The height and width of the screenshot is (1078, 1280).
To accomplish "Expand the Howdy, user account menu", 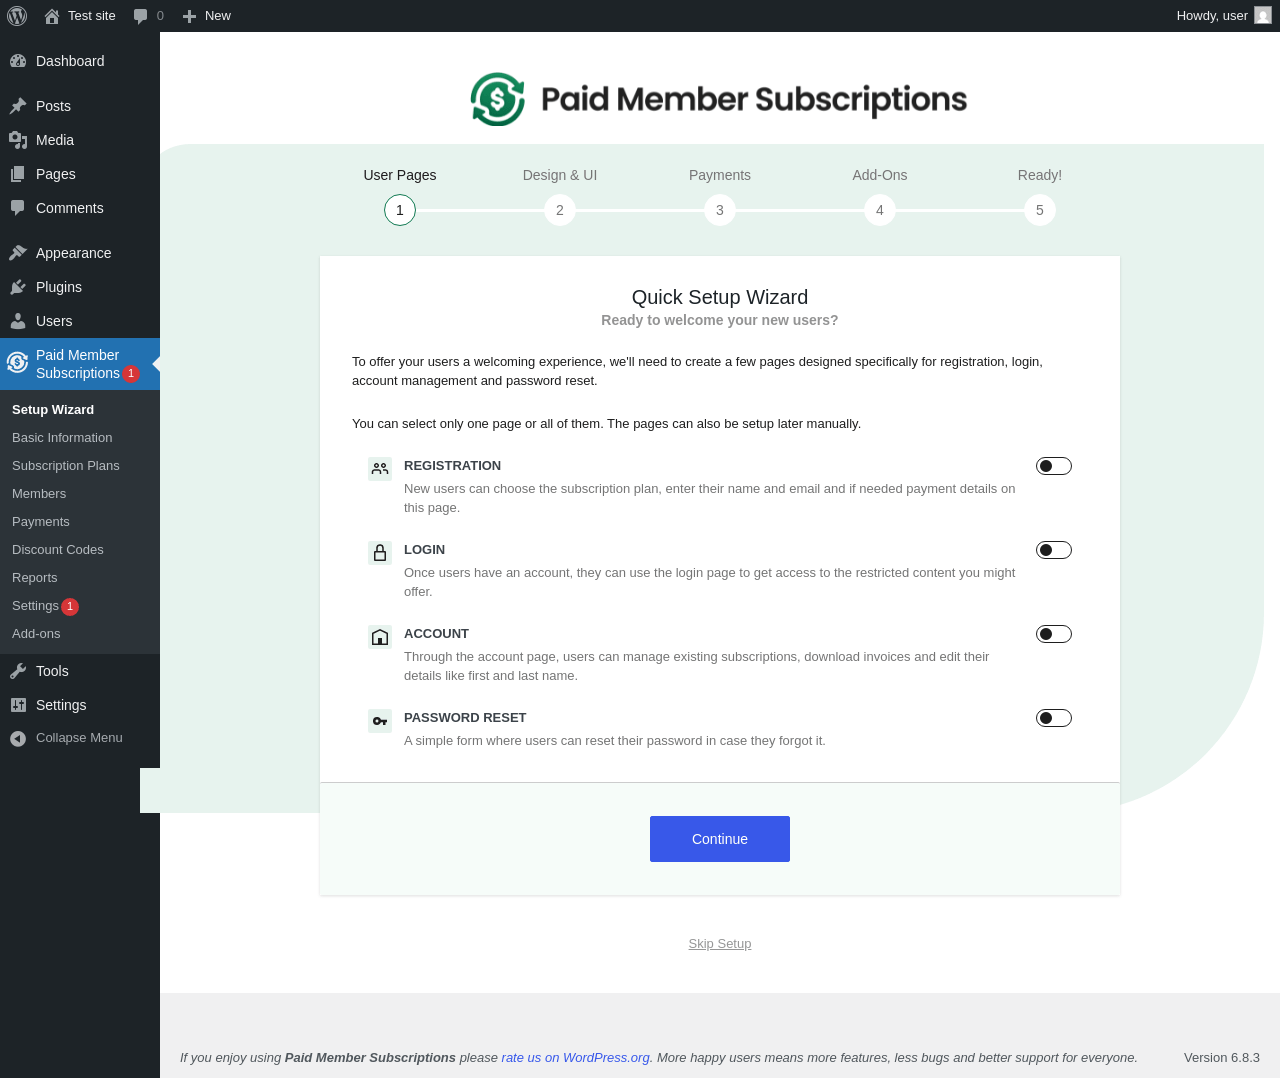I will [x=1212, y=16].
